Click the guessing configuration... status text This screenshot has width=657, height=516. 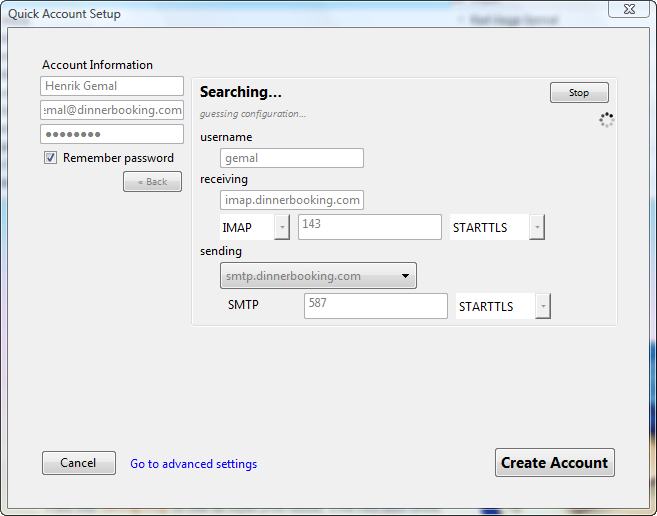coord(253,114)
